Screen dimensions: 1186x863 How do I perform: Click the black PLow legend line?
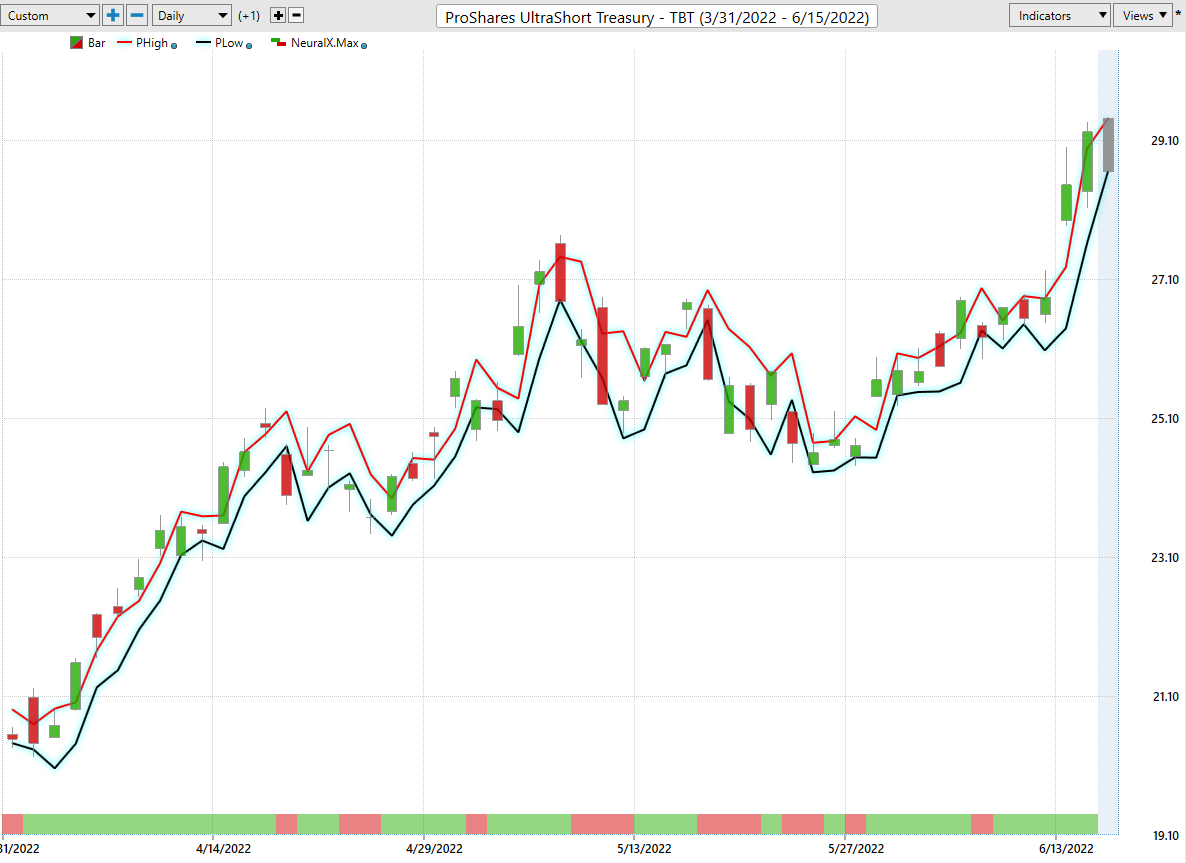pyautogui.click(x=203, y=43)
